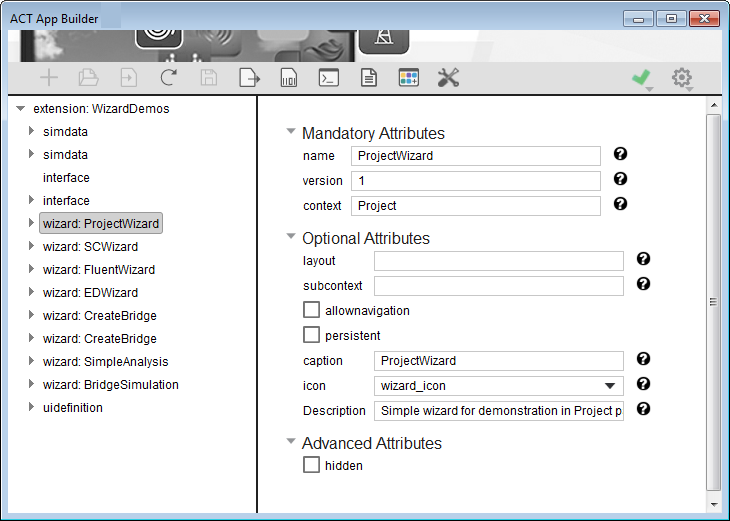Click the refresh/reload toolbar icon
Image resolution: width=730 pixels, height=521 pixels.
pos(169,78)
